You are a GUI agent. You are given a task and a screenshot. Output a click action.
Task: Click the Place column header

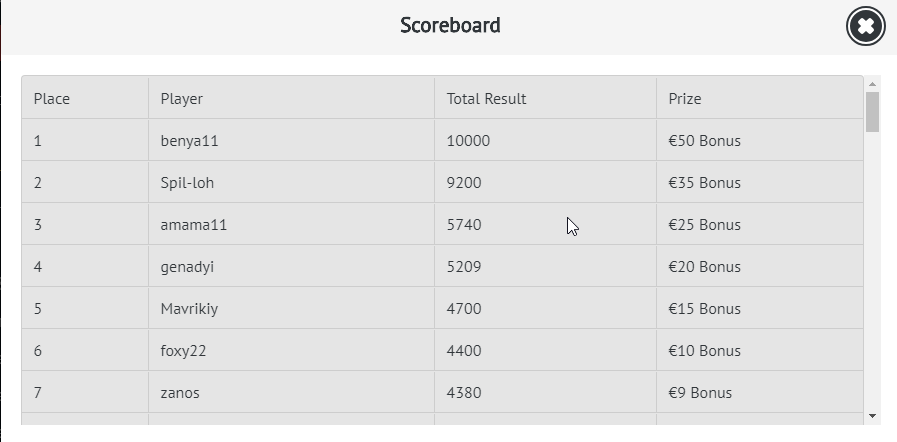pos(52,99)
